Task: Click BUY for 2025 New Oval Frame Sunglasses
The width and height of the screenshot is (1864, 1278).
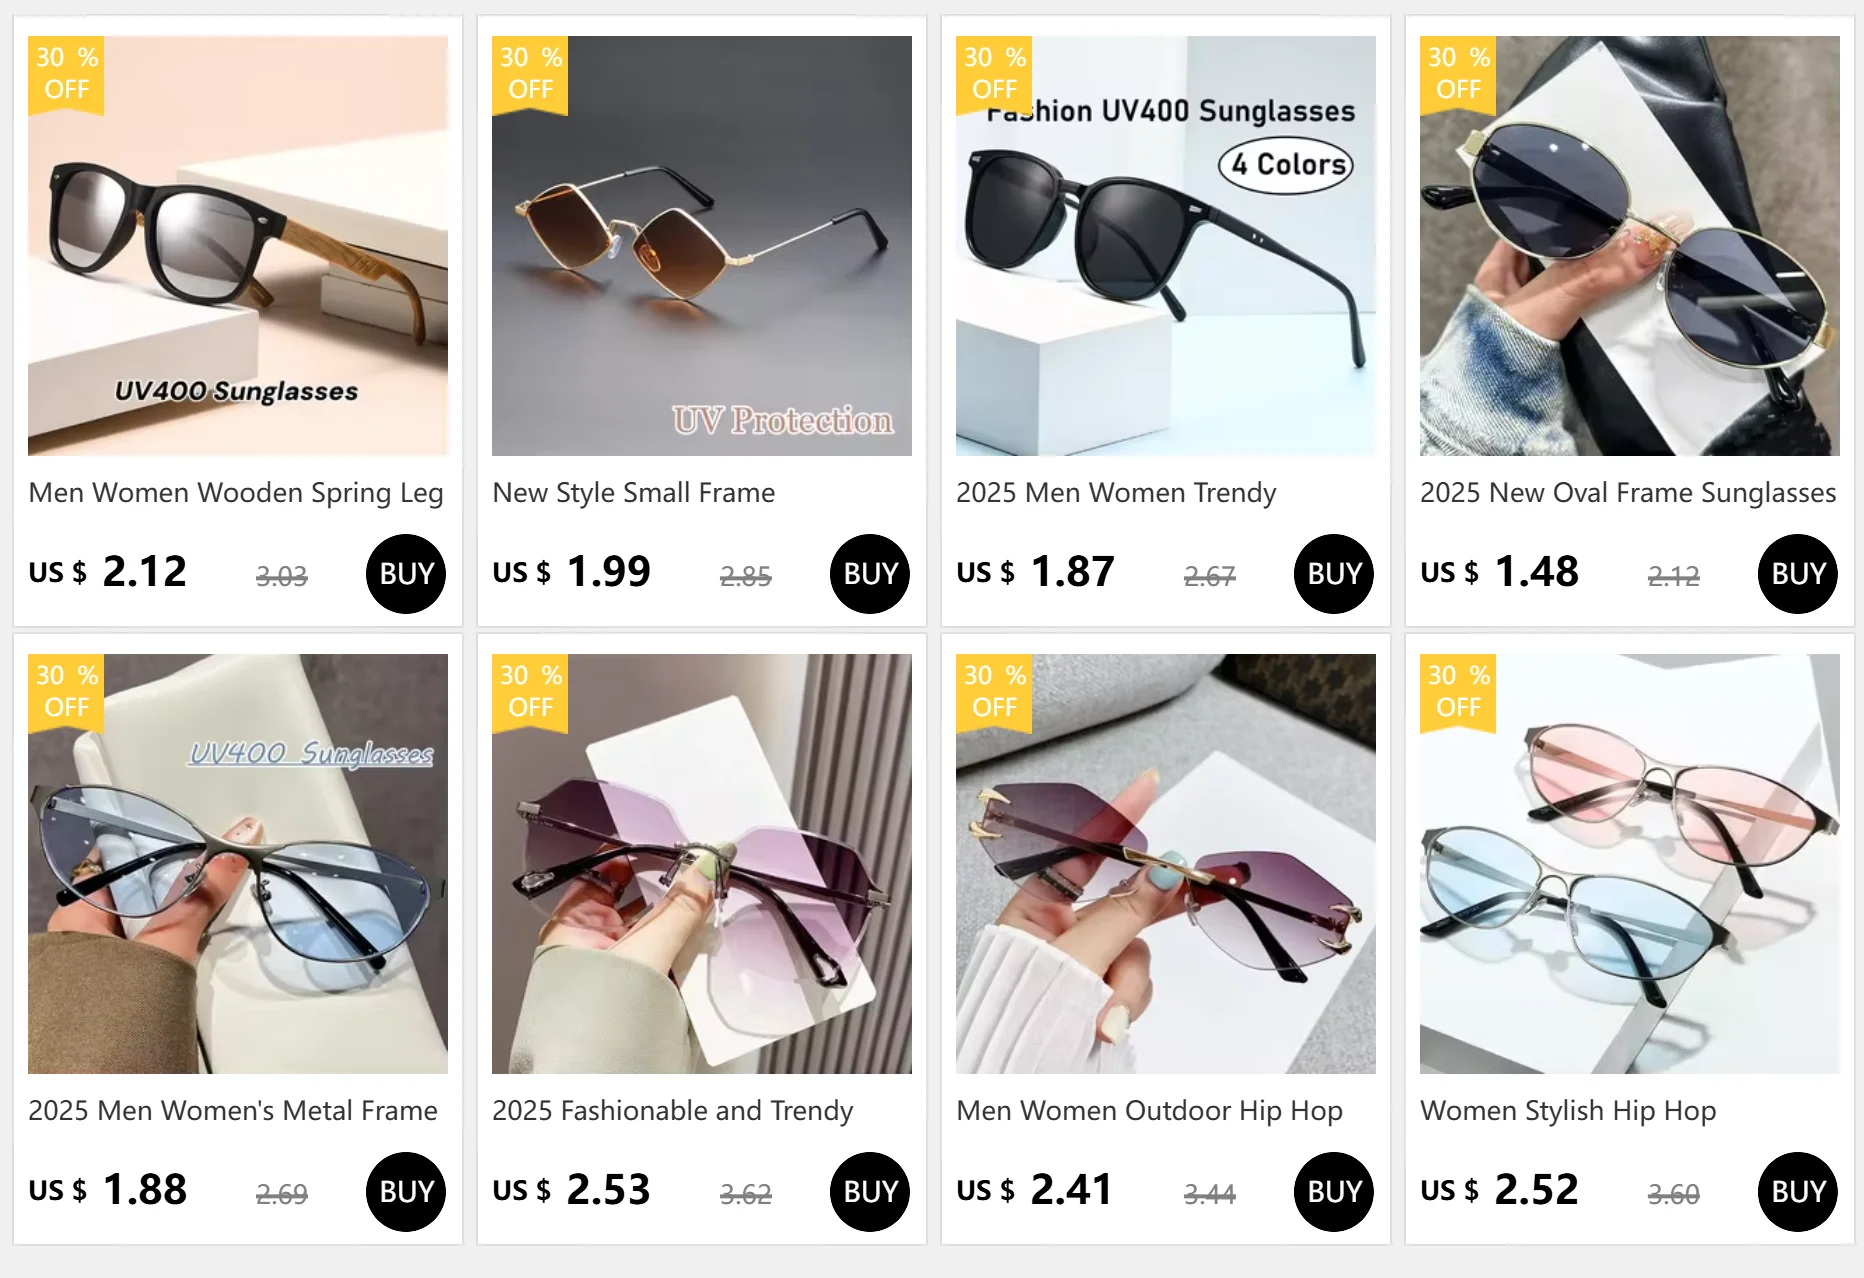Action: click(1798, 574)
